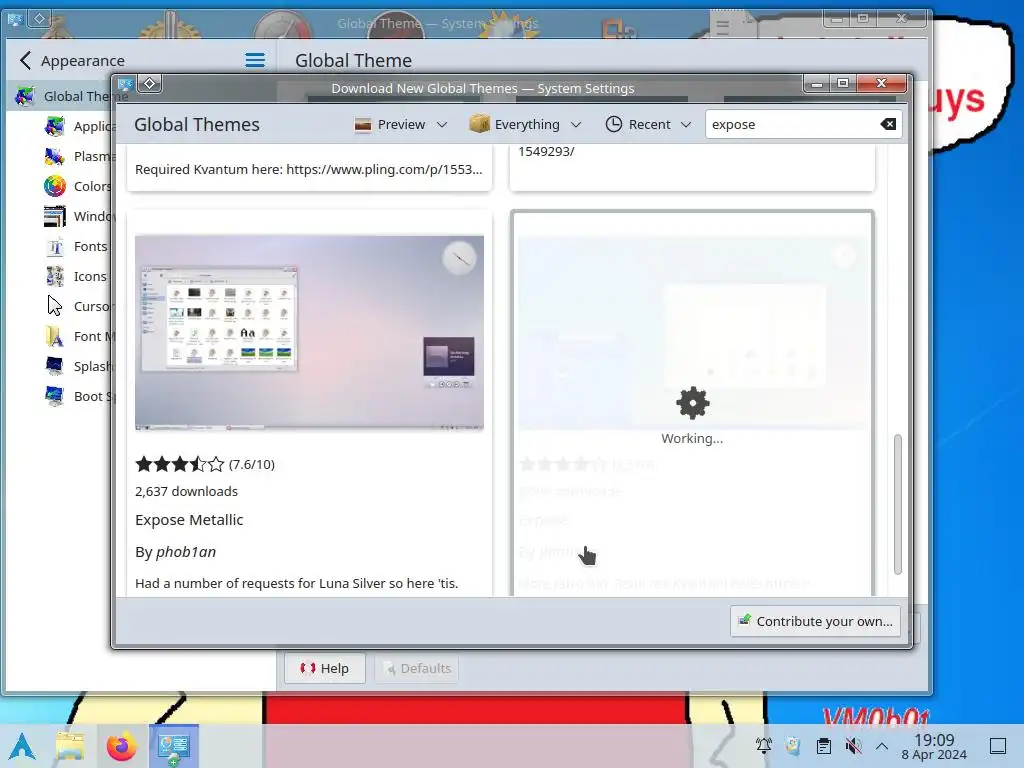Expand hidden system tray icons arrow
Viewport: 1024px width, 768px height.
click(x=882, y=746)
